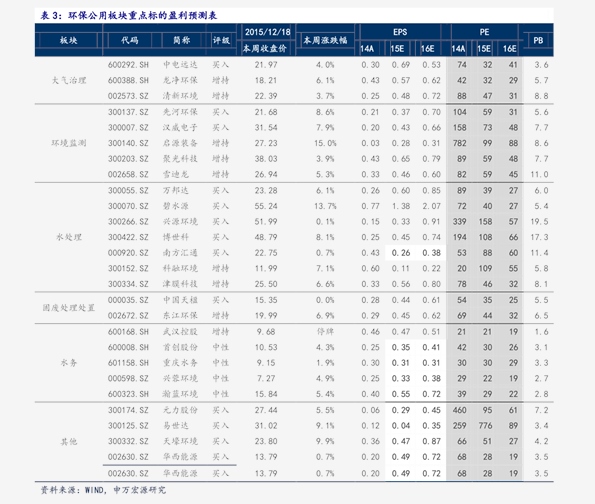
Task: Click stock code 300007.SZ
Action: coord(128,128)
